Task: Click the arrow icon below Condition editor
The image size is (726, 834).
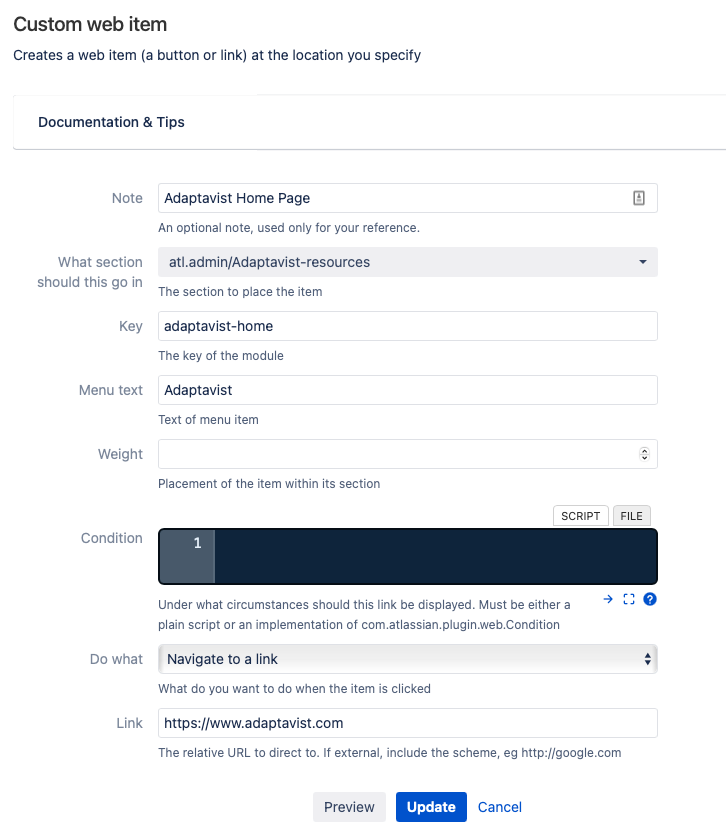Action: coord(608,599)
